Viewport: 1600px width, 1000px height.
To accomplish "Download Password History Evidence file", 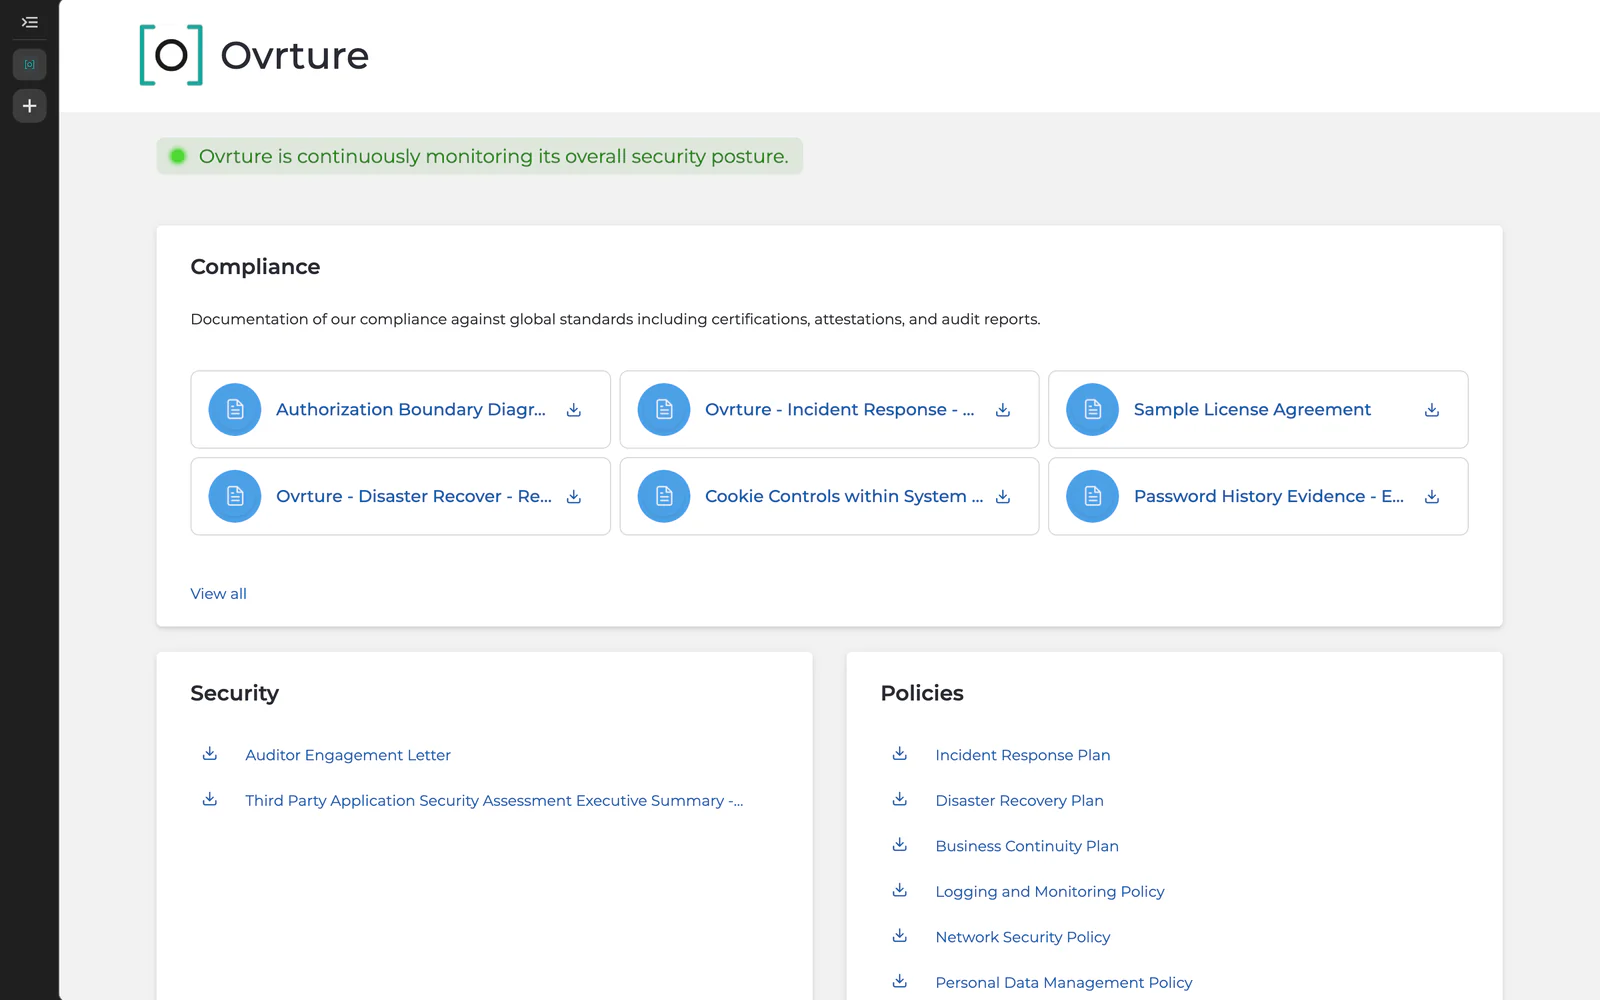I will tap(1432, 497).
